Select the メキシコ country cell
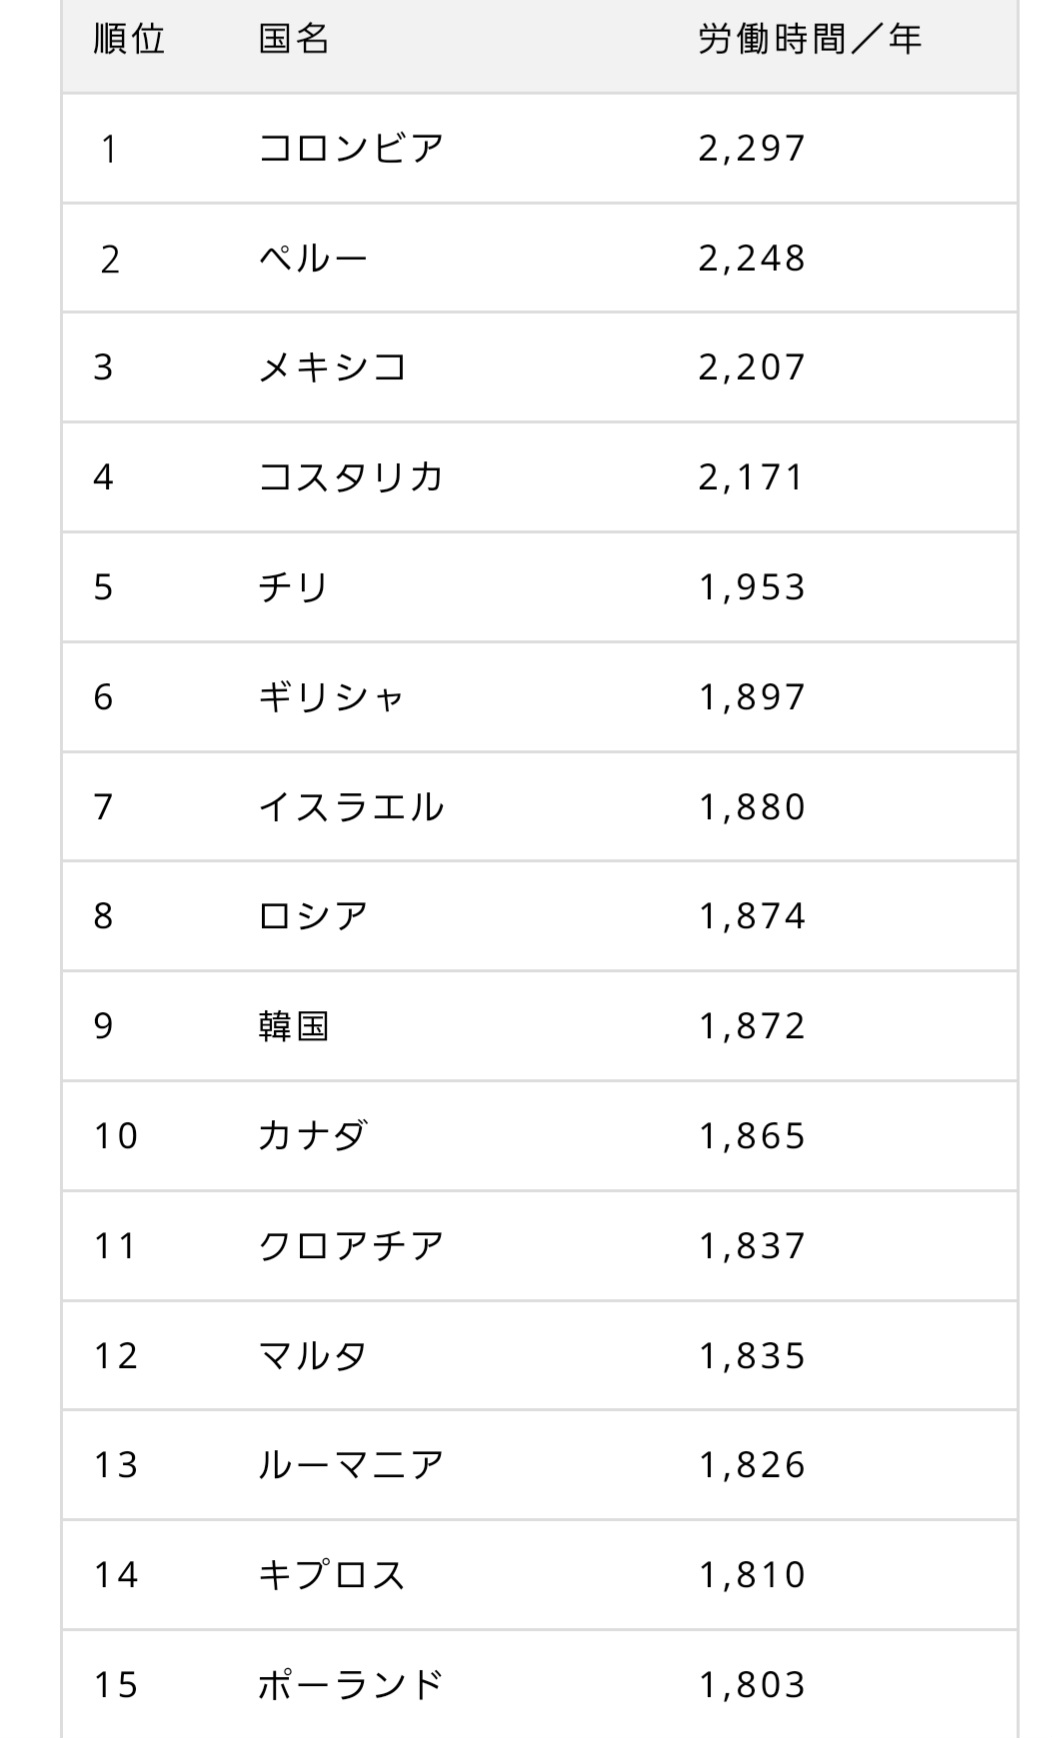The image size is (1052, 1738). 333,368
